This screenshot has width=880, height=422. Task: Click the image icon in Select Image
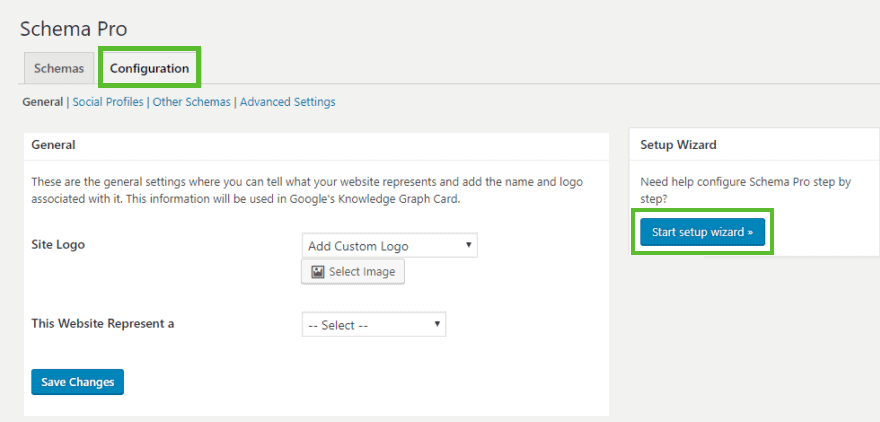pyautogui.click(x=318, y=272)
